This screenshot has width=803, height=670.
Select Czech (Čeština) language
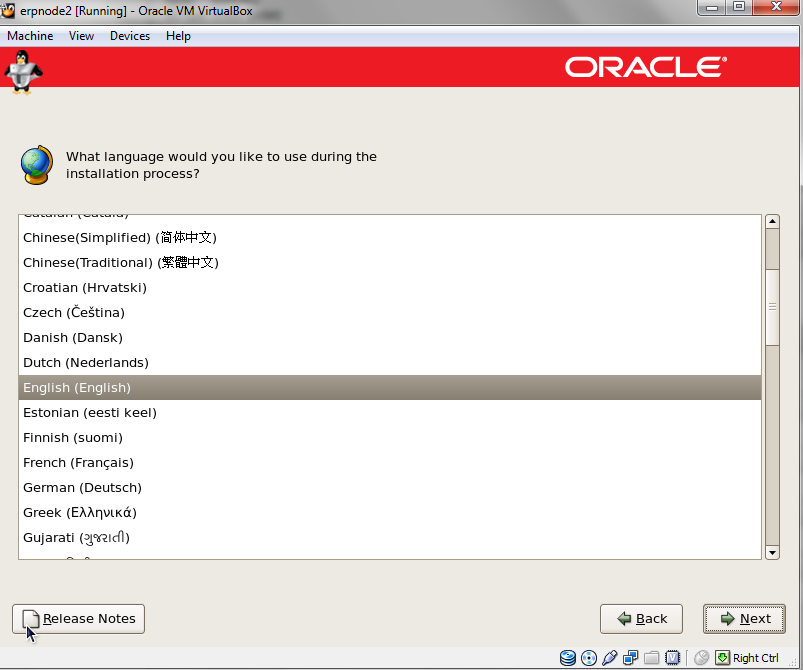(x=390, y=312)
